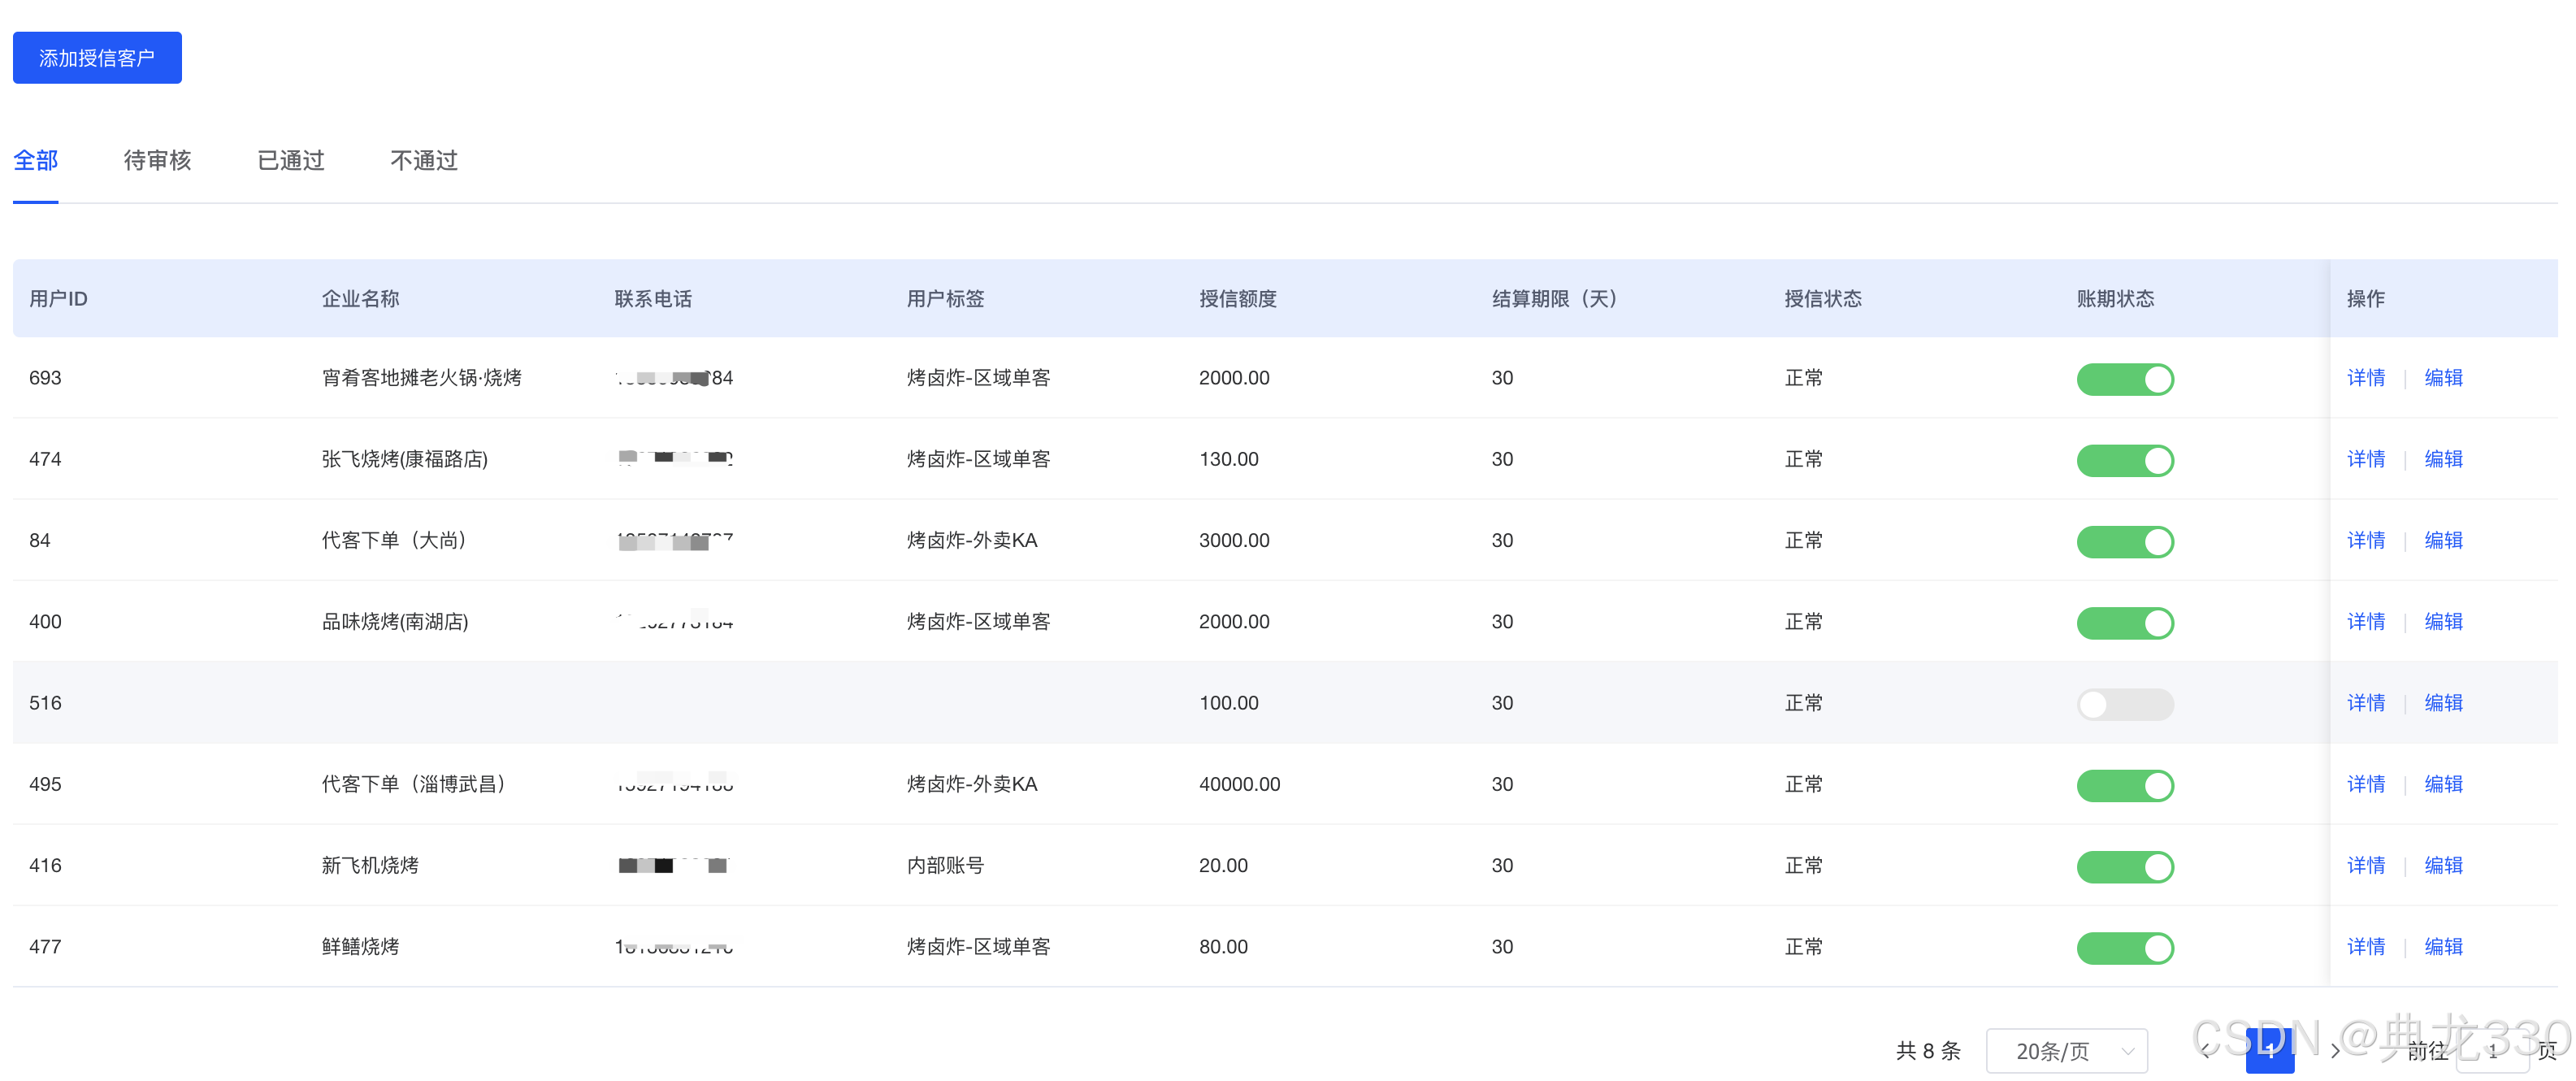Select page number 1 in pagination
This screenshot has width=2576, height=1081.
point(2269,1050)
